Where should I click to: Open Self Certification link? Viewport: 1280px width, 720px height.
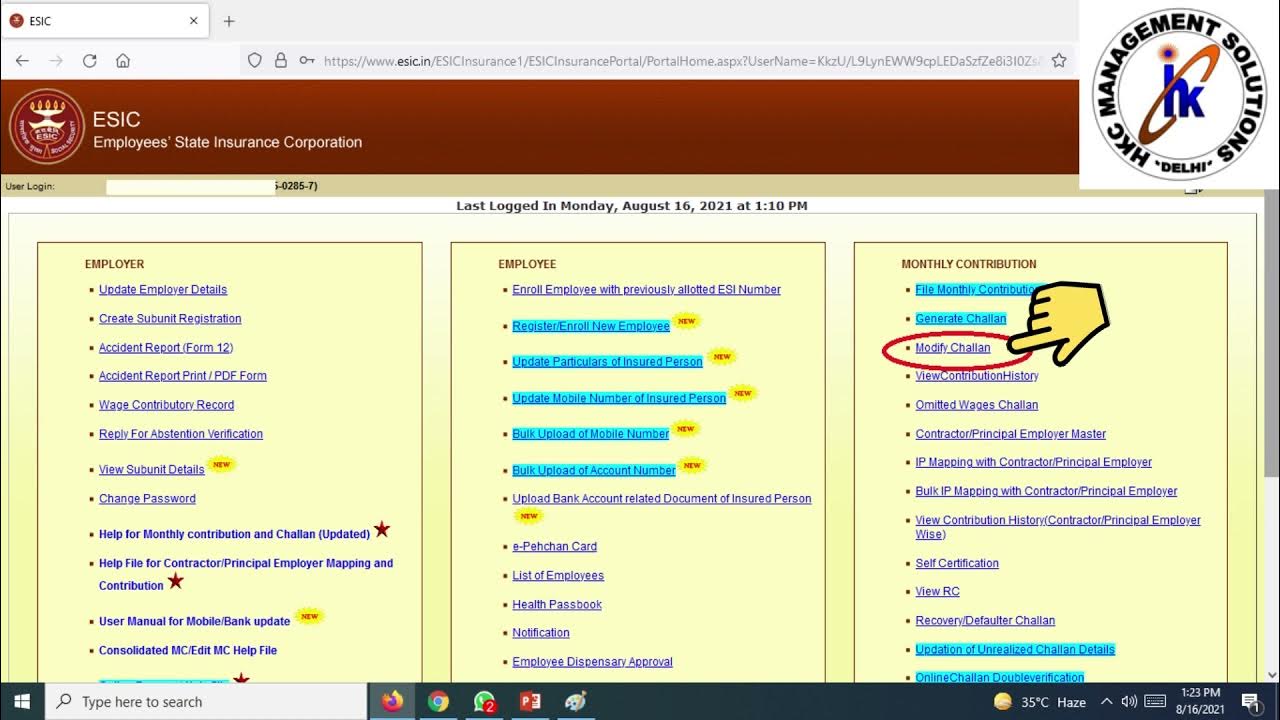click(957, 564)
